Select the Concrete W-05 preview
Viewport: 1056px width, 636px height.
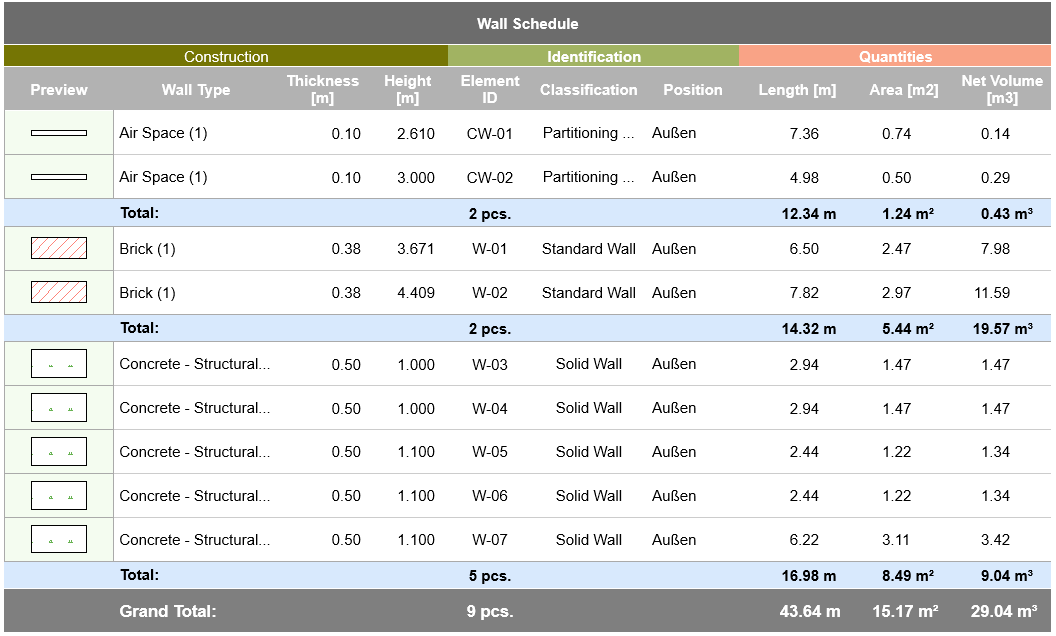point(58,450)
